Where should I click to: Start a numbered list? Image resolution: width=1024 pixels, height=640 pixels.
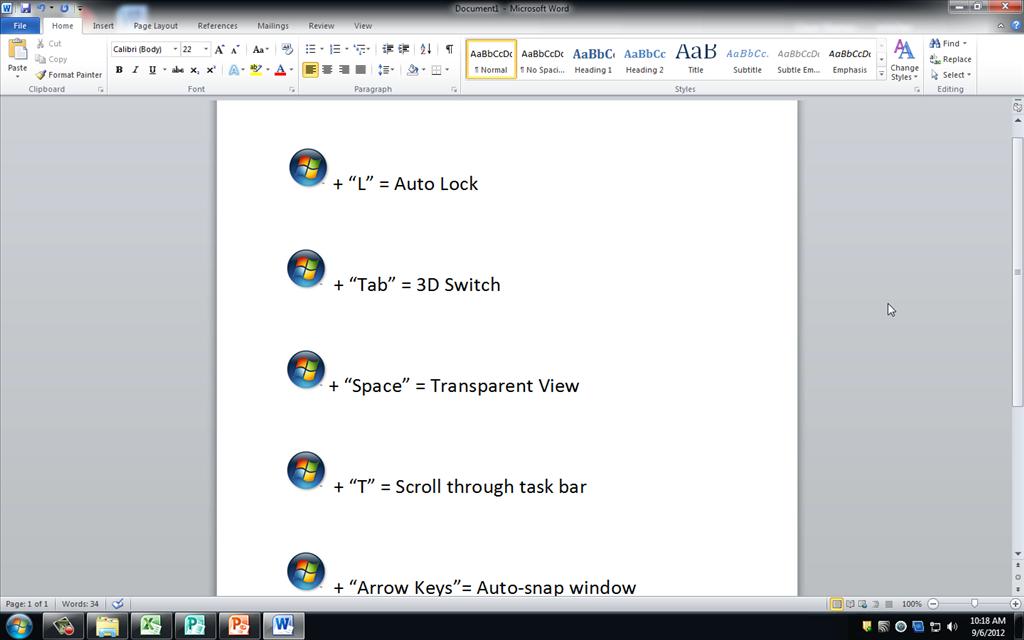335,49
